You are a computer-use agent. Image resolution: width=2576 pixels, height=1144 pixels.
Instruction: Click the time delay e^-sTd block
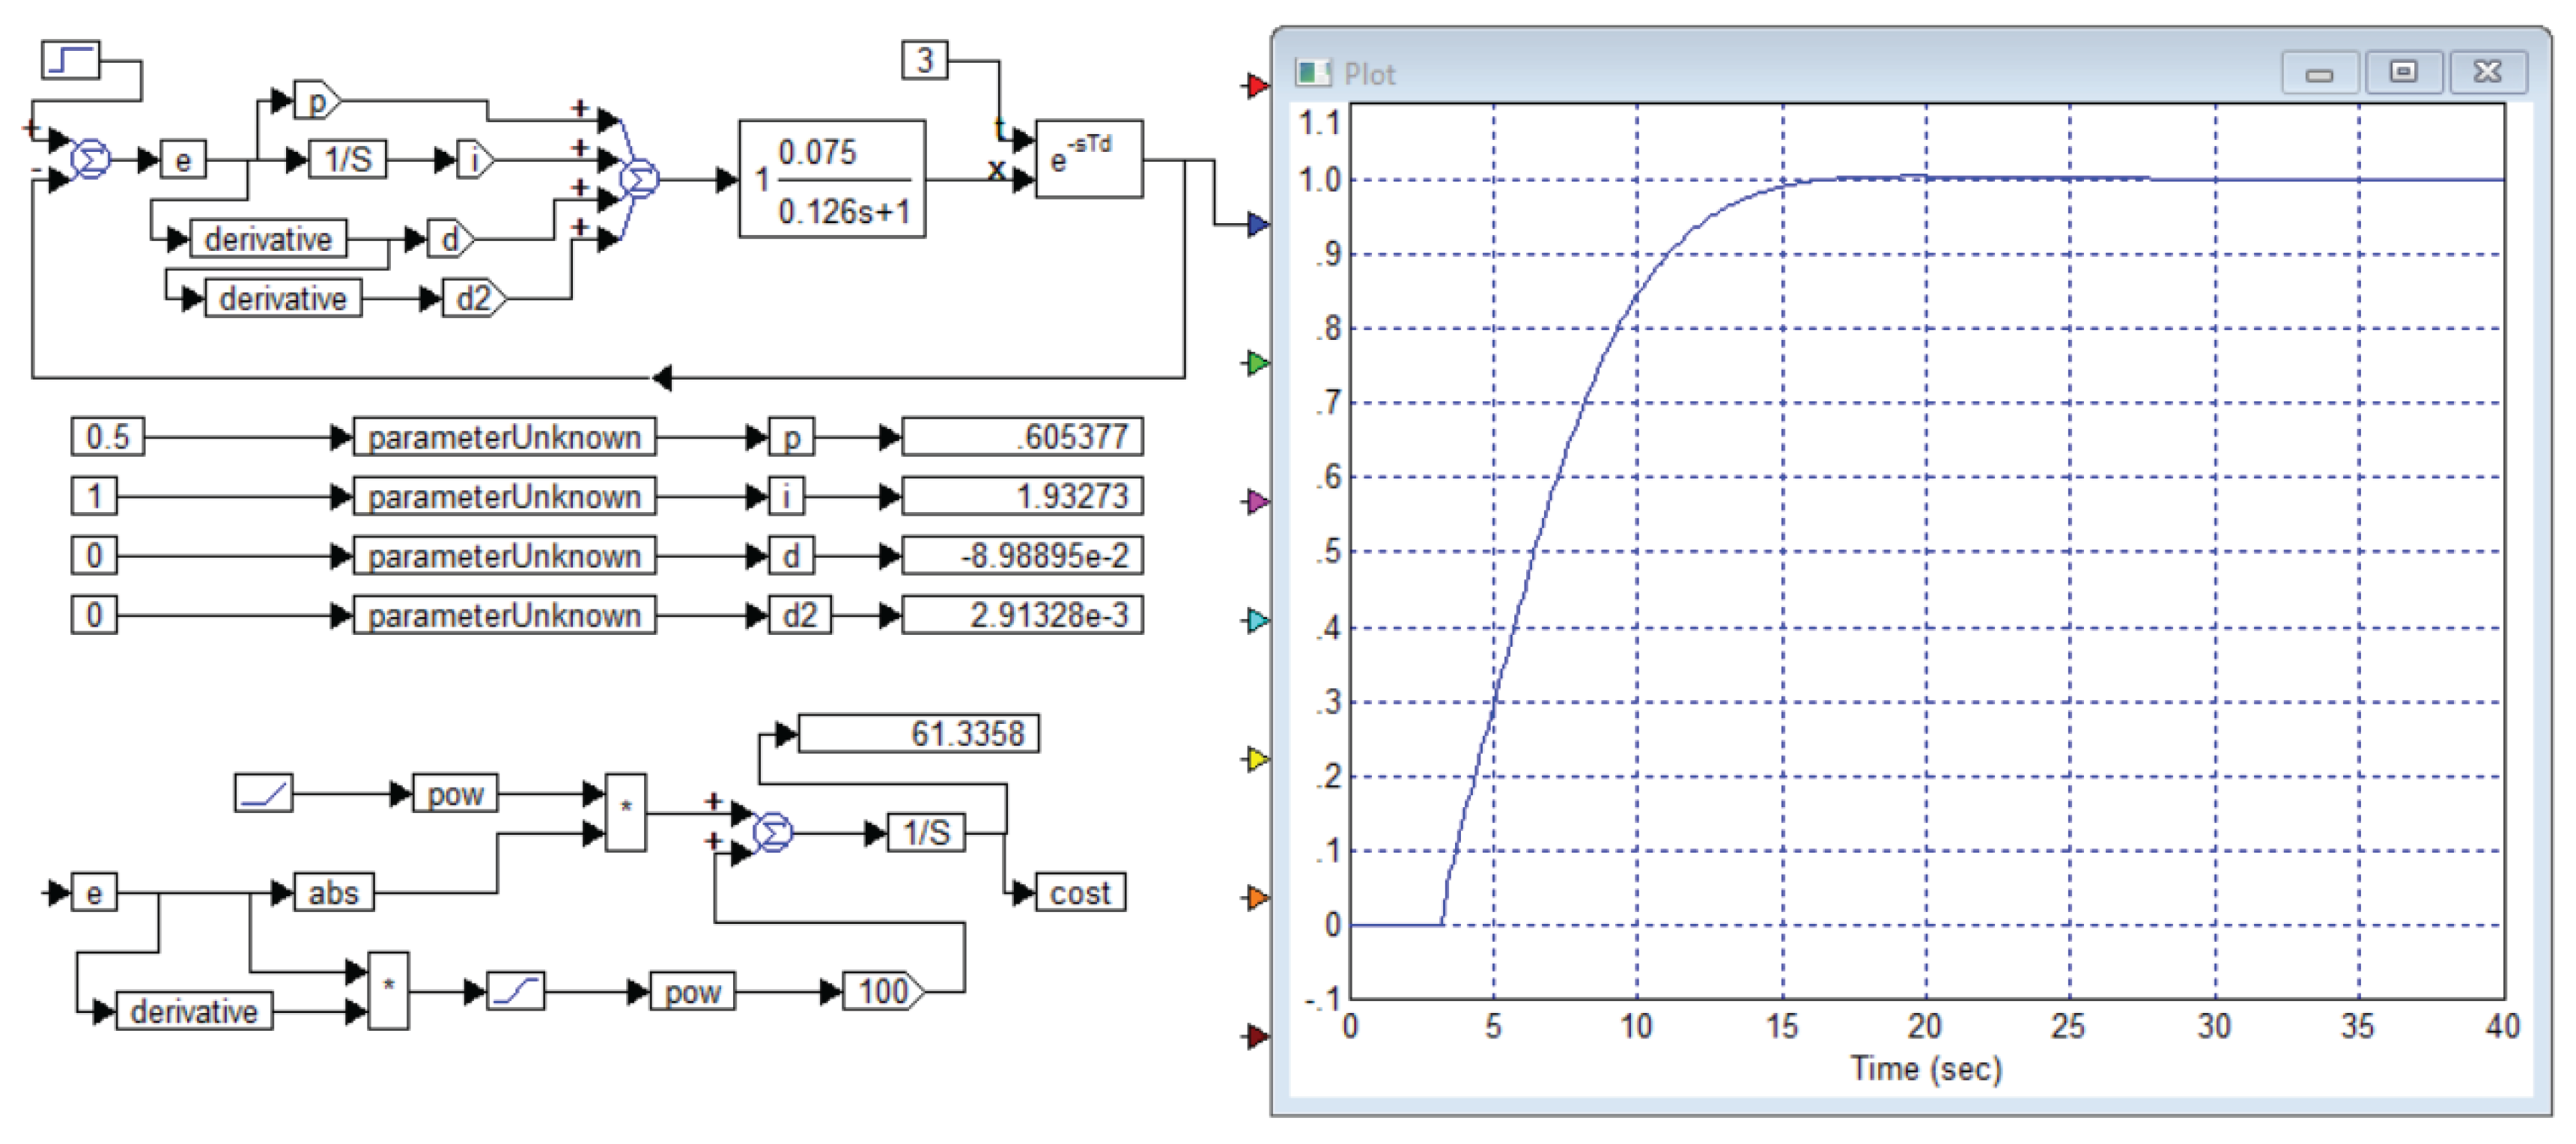(1088, 160)
